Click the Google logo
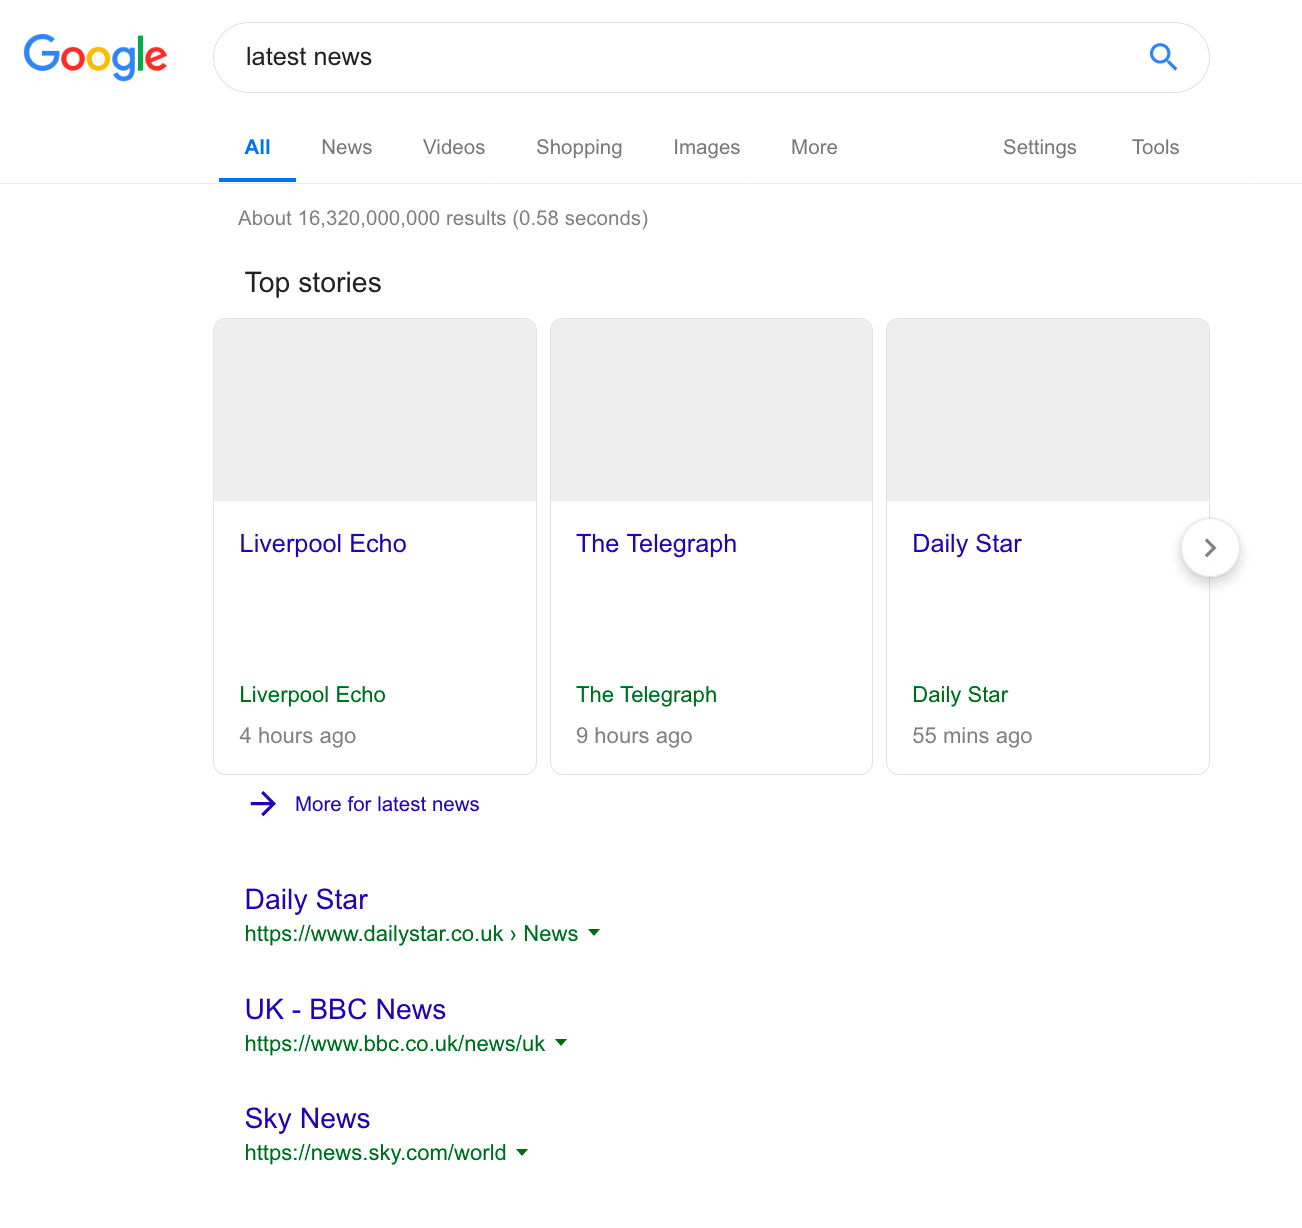The height and width of the screenshot is (1228, 1302). click(x=95, y=57)
